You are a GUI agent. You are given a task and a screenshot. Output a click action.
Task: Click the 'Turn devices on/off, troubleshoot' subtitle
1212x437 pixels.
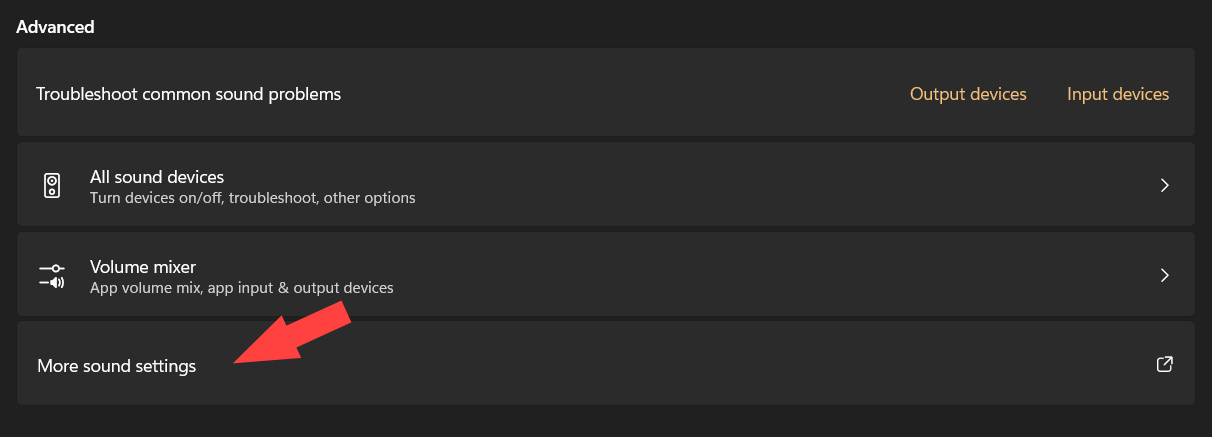click(252, 198)
